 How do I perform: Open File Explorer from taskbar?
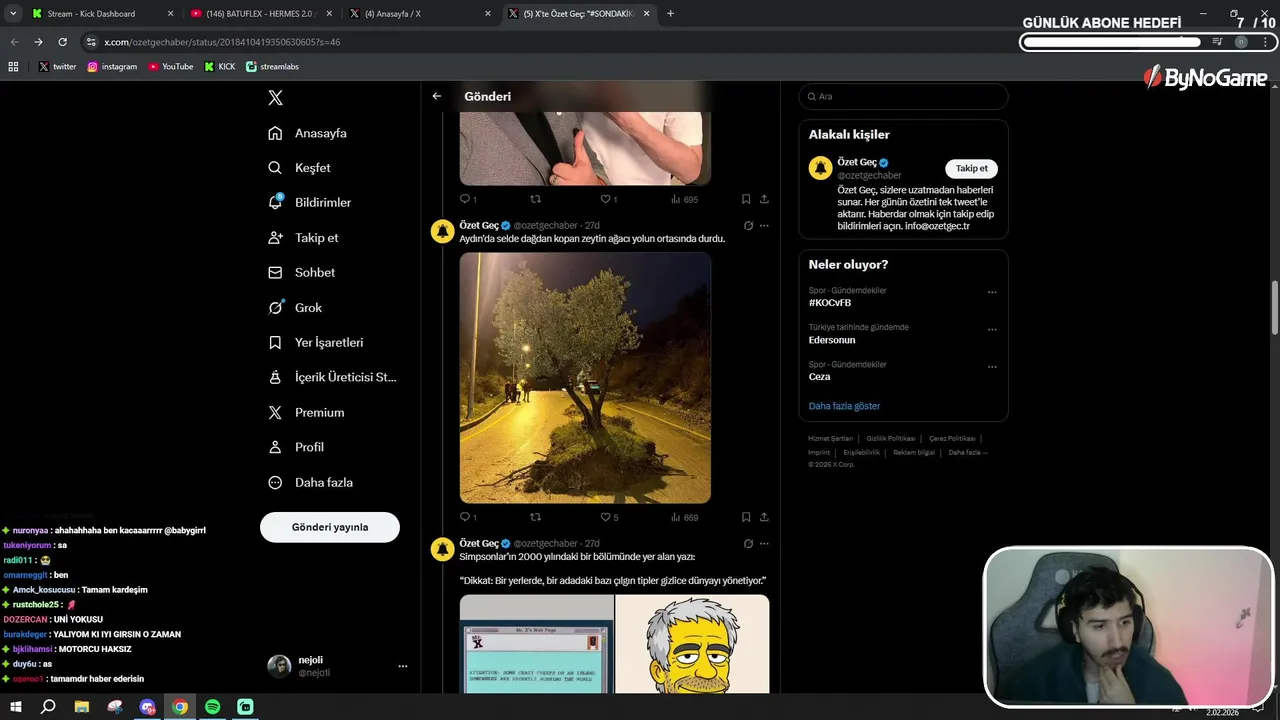(x=82, y=707)
